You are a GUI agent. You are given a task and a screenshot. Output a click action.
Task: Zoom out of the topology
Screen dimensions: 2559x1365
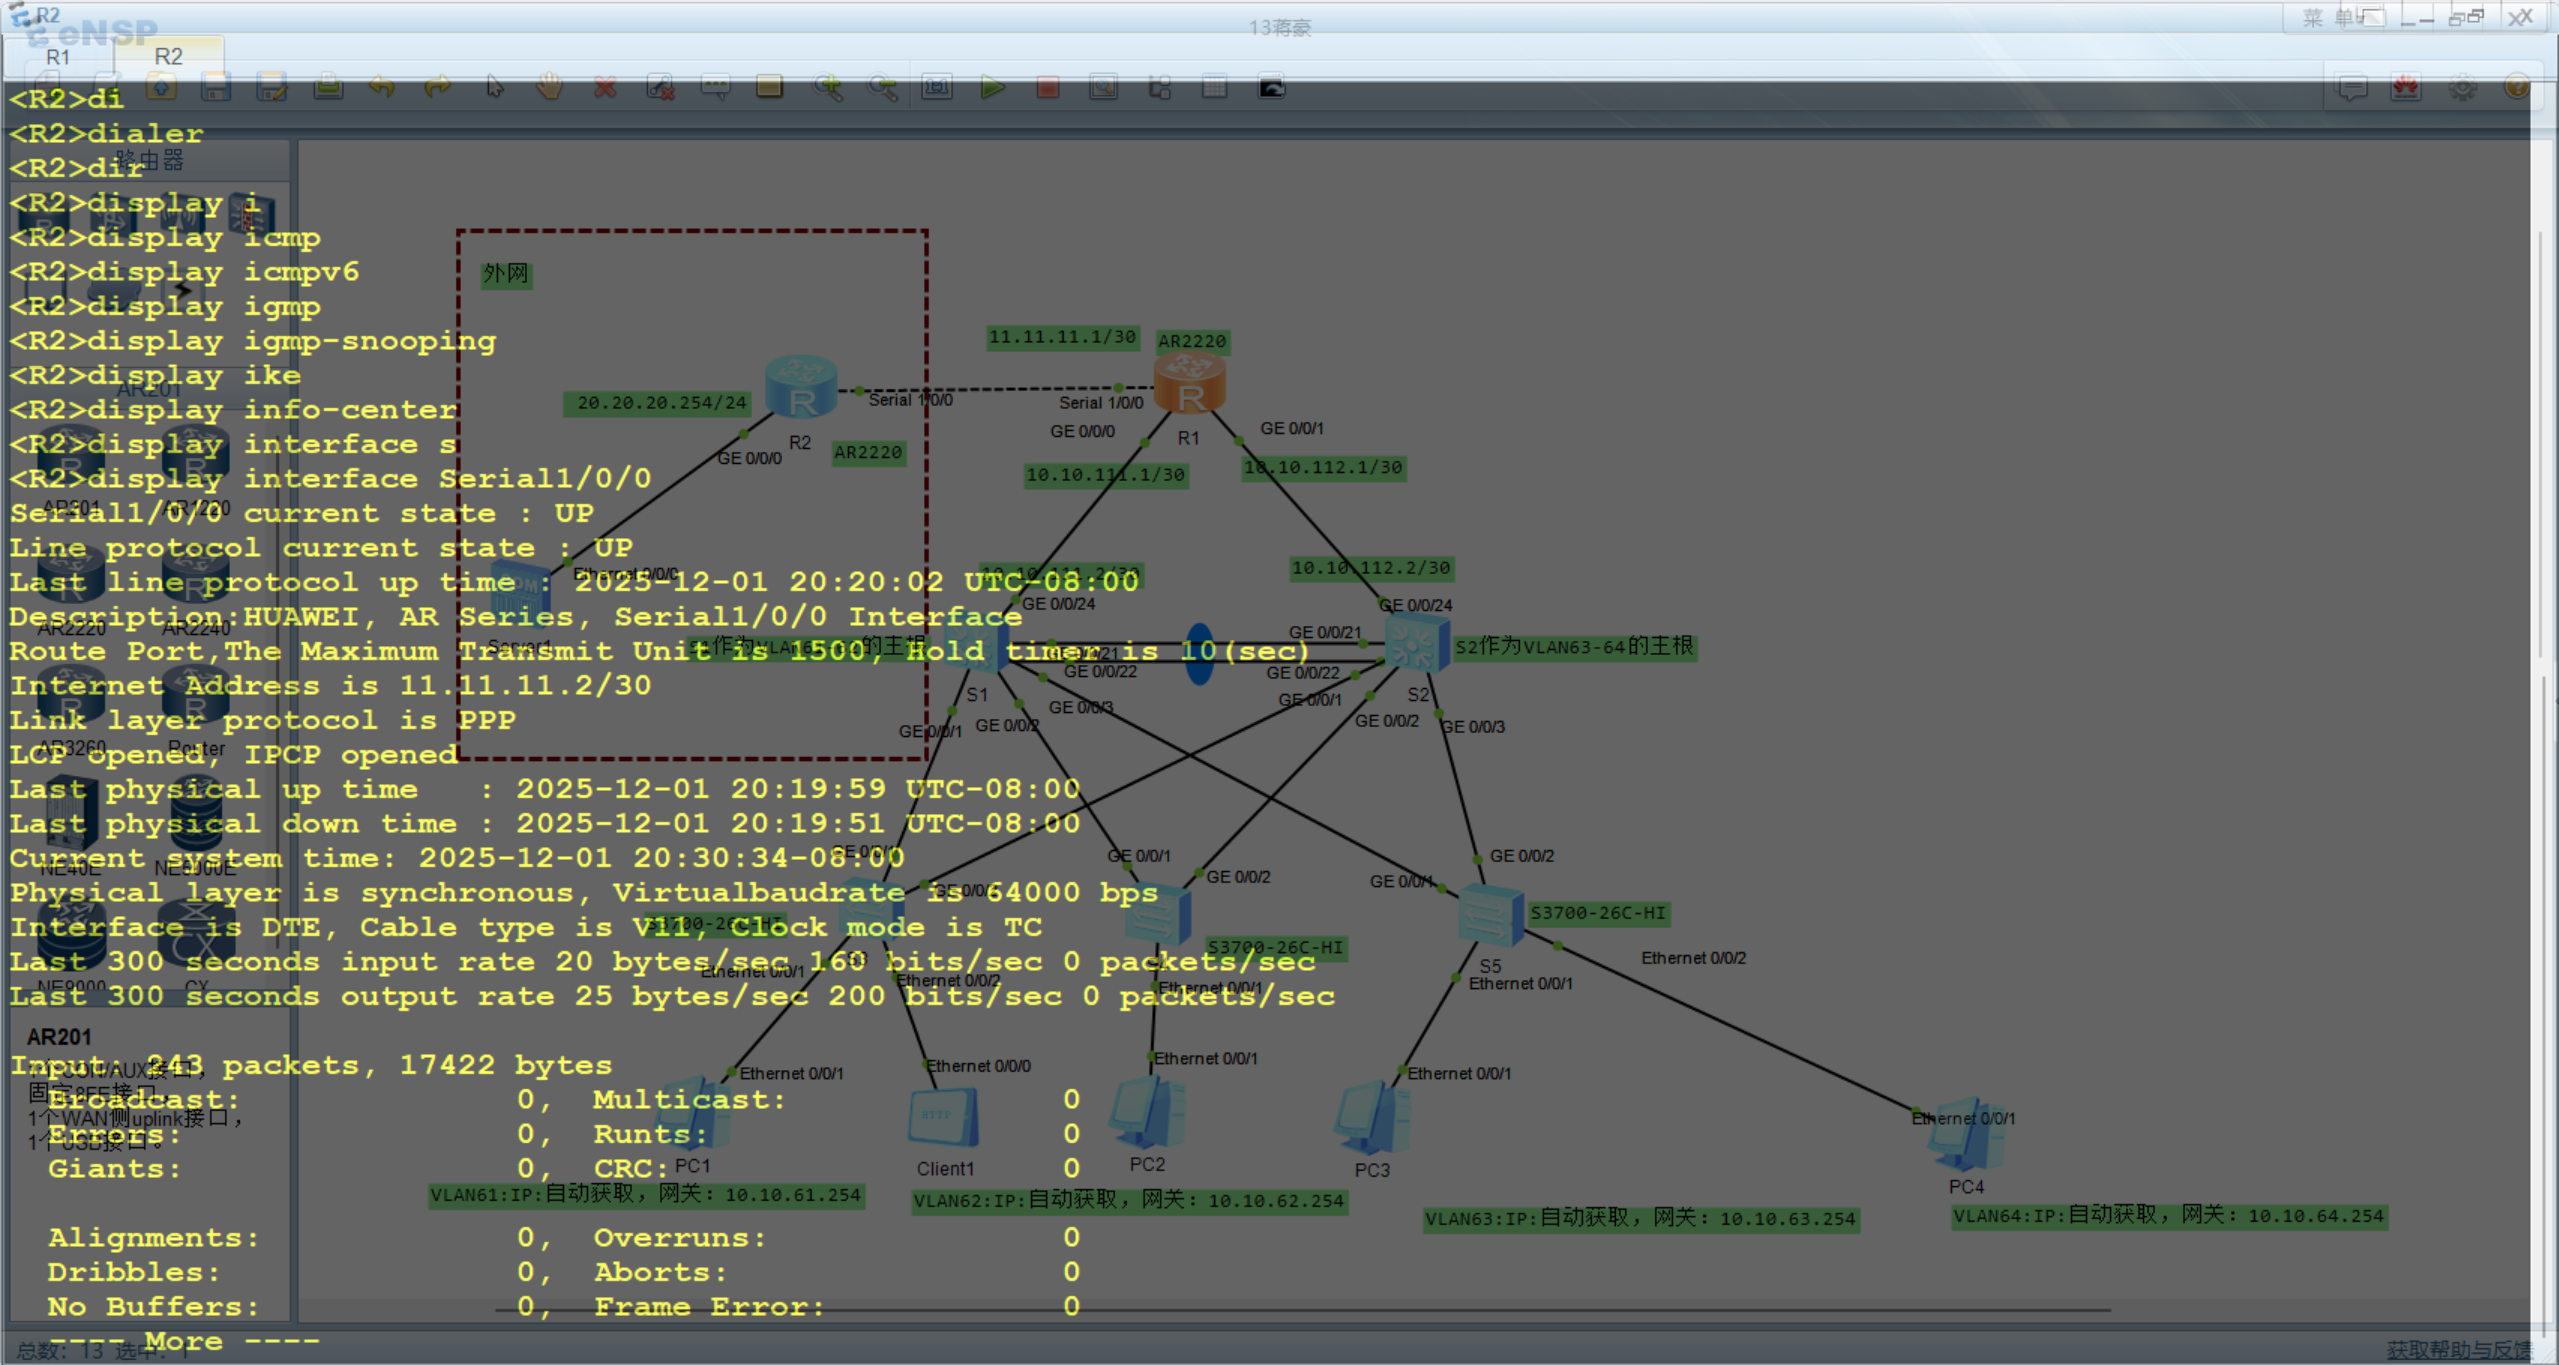pos(882,88)
